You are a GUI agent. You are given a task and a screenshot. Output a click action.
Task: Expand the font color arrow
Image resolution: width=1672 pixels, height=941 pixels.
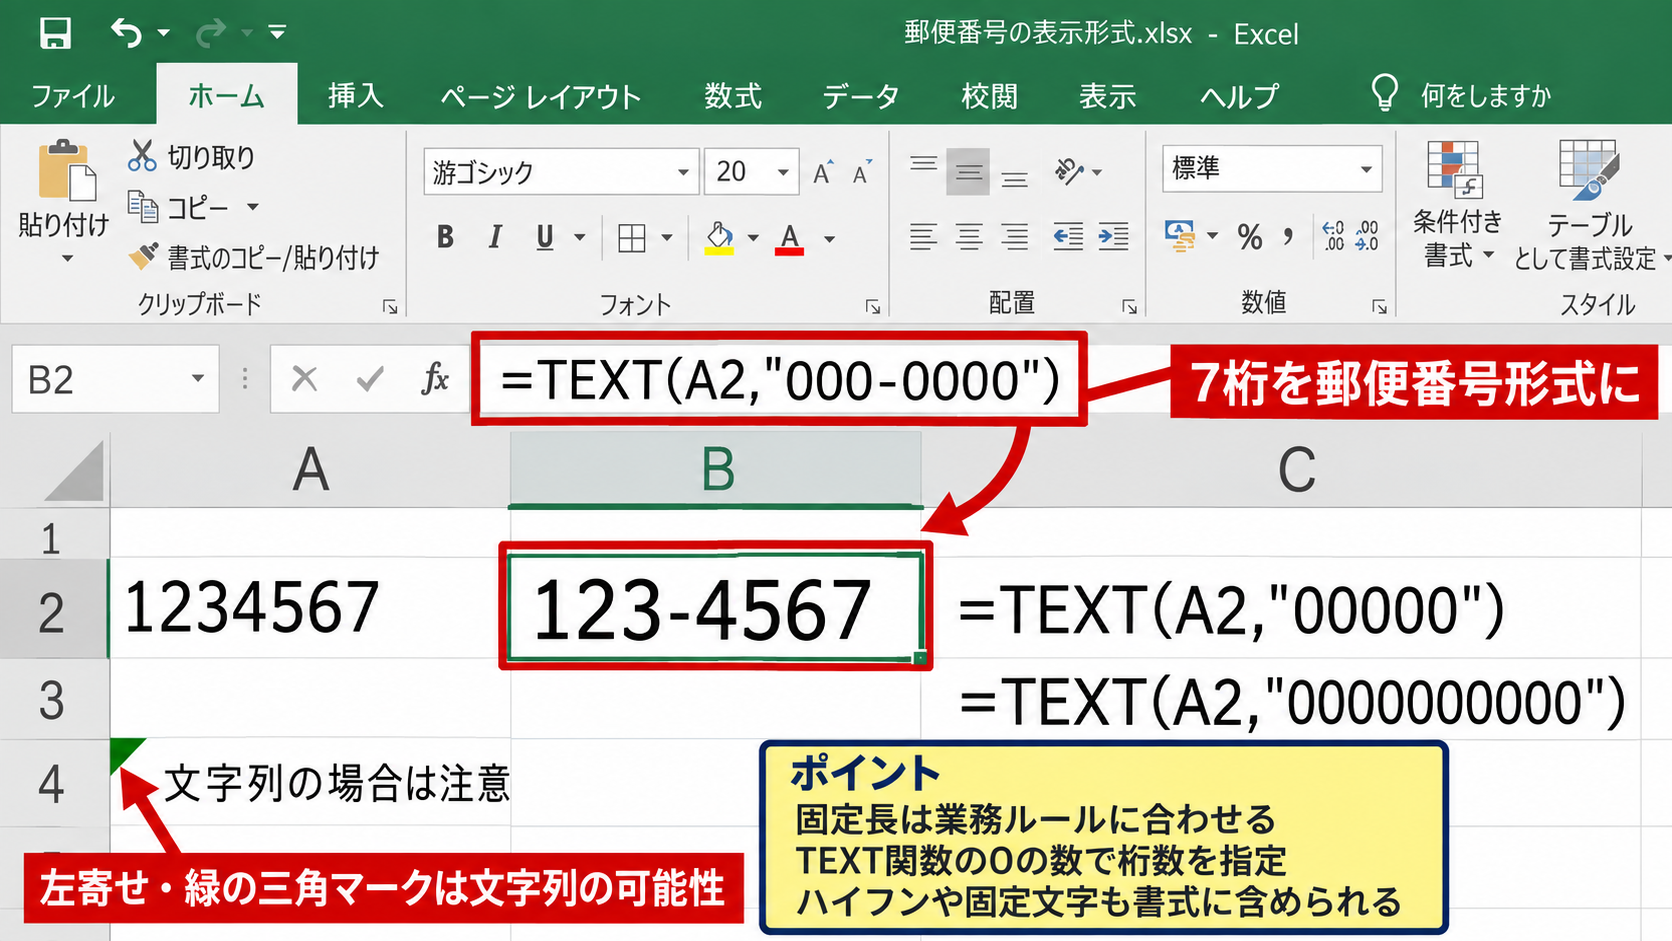[x=829, y=238]
